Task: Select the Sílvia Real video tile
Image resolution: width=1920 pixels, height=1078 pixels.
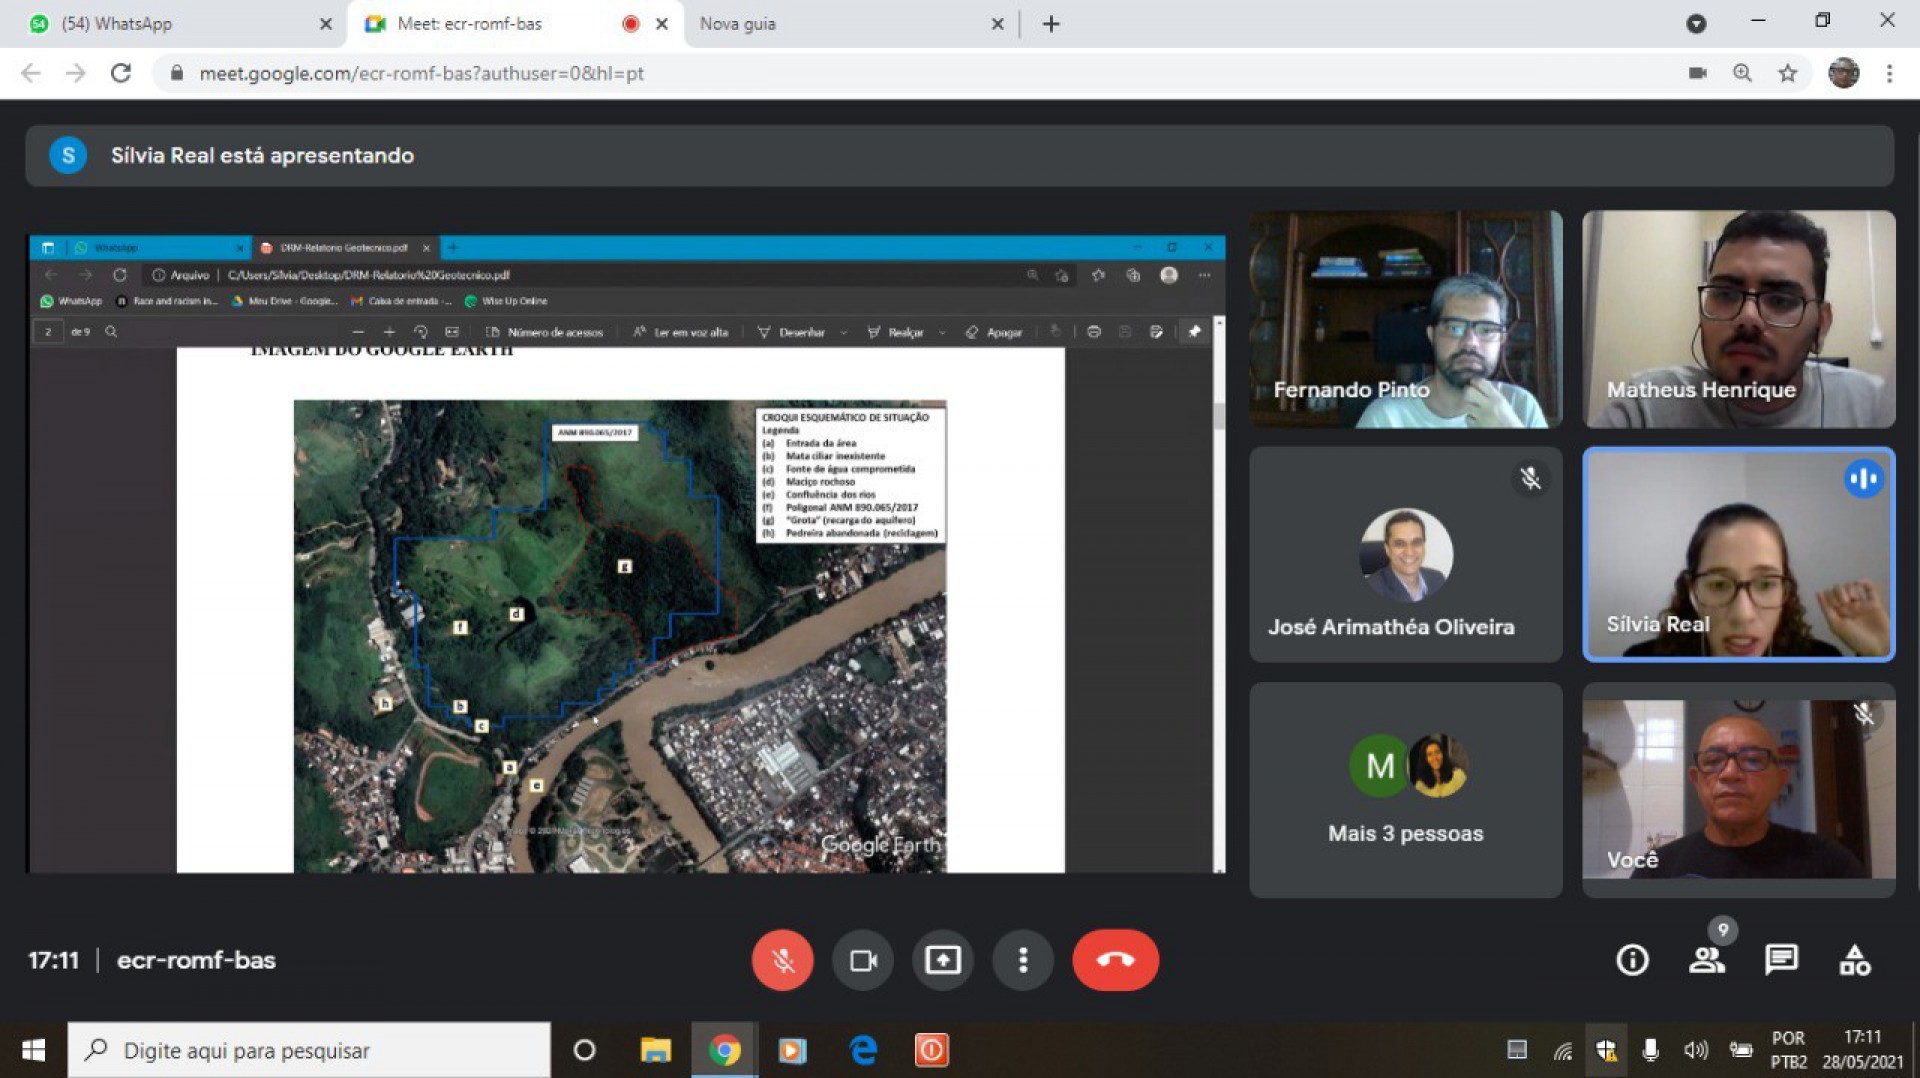Action: [1738, 555]
